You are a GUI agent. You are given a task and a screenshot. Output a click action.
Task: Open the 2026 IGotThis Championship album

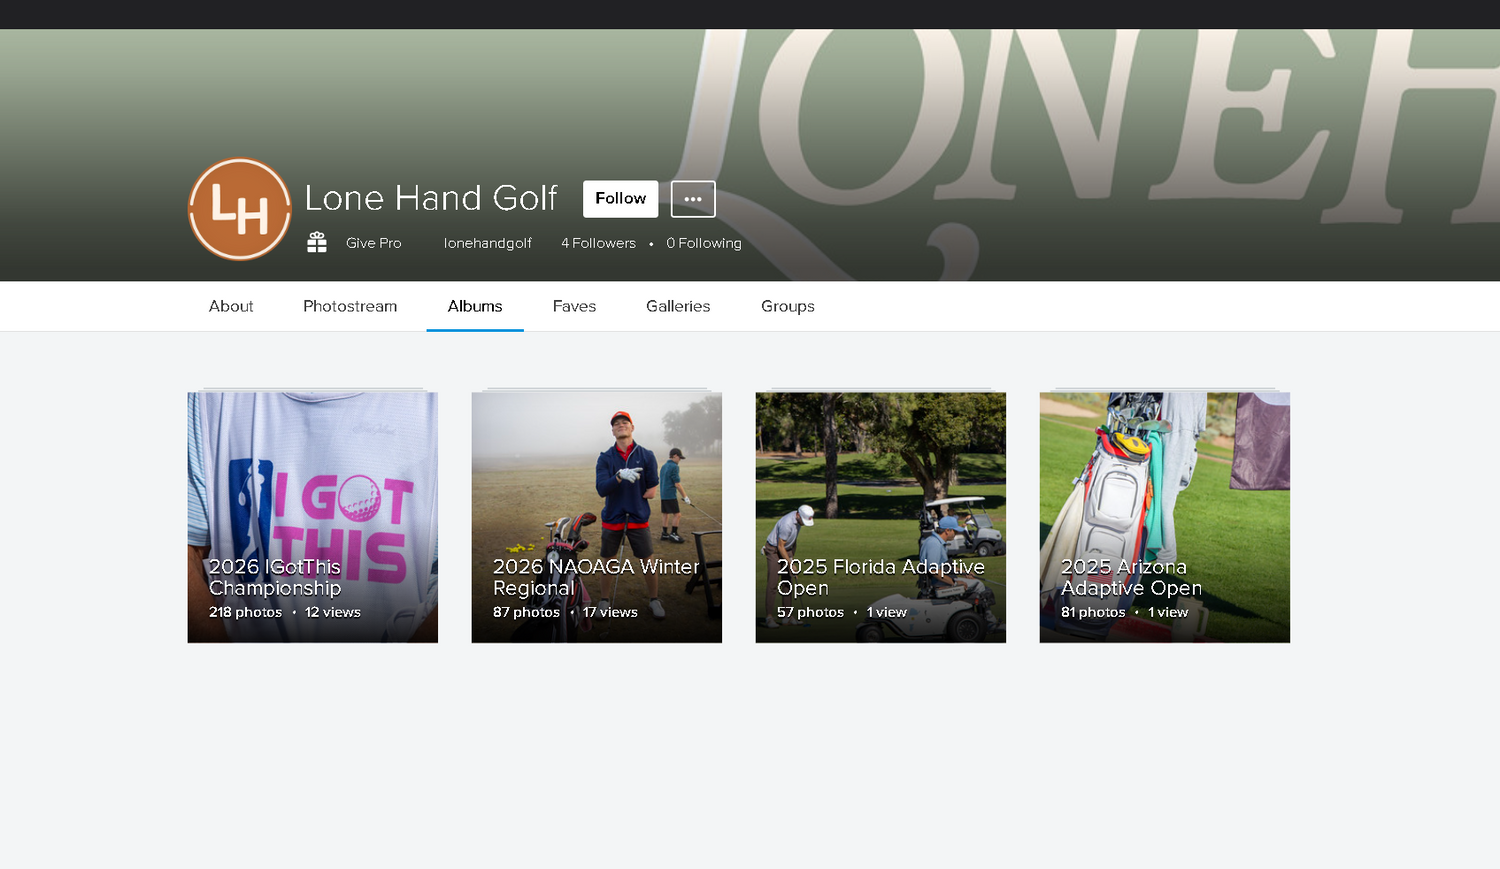pyautogui.click(x=313, y=517)
